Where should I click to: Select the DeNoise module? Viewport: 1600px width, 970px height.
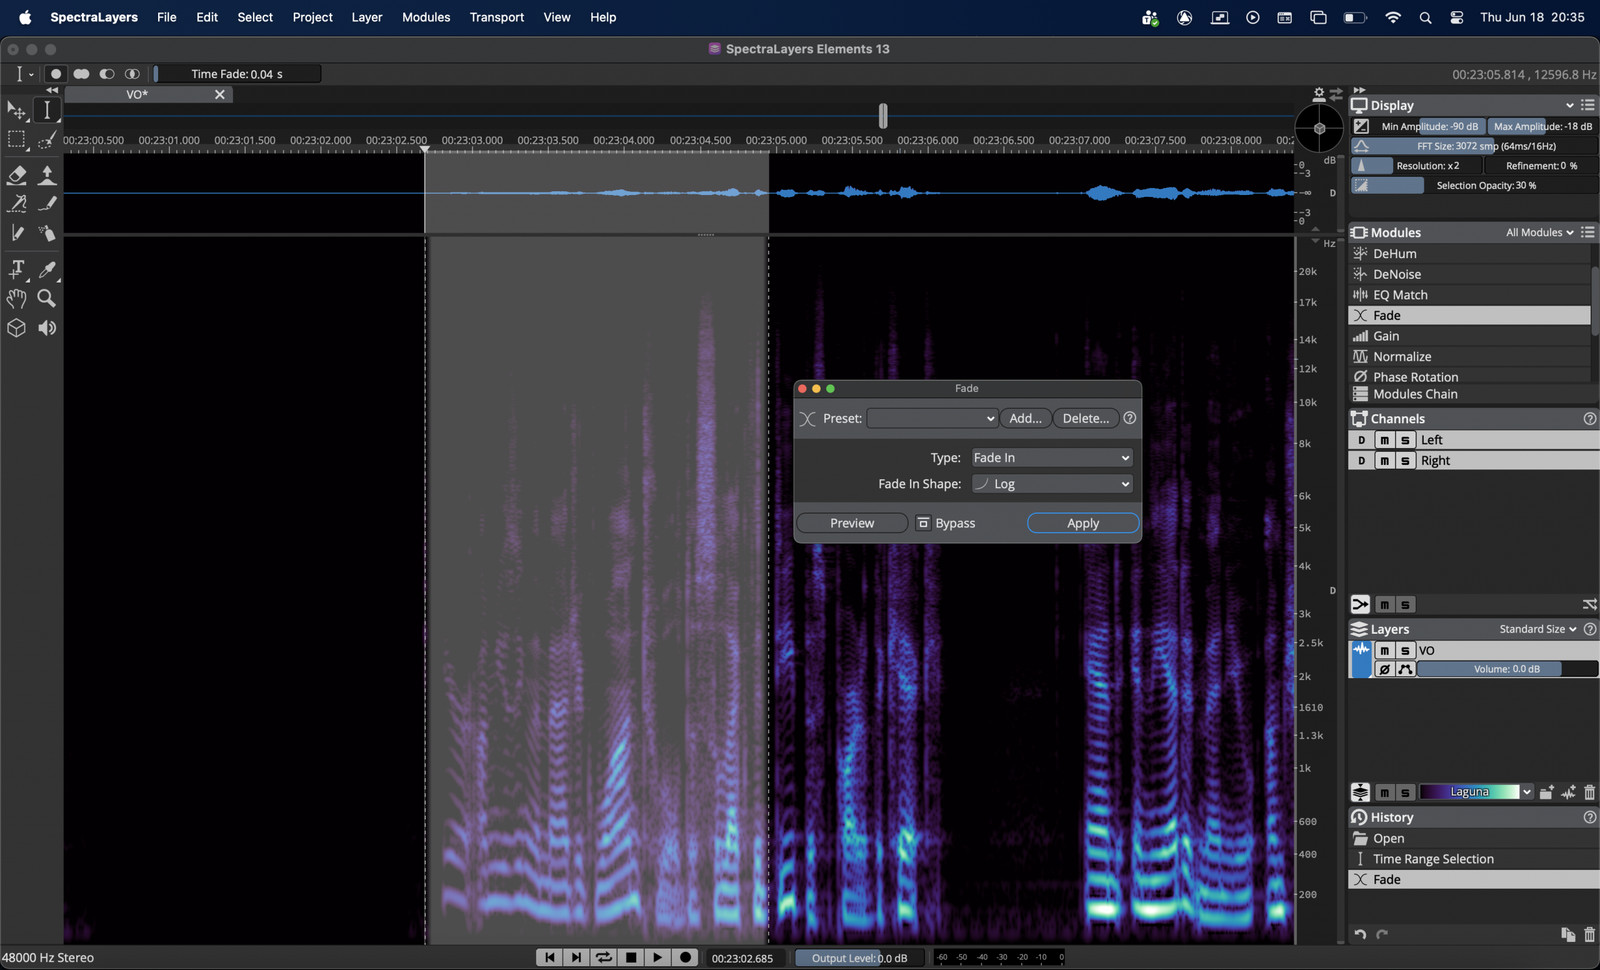click(1469, 274)
